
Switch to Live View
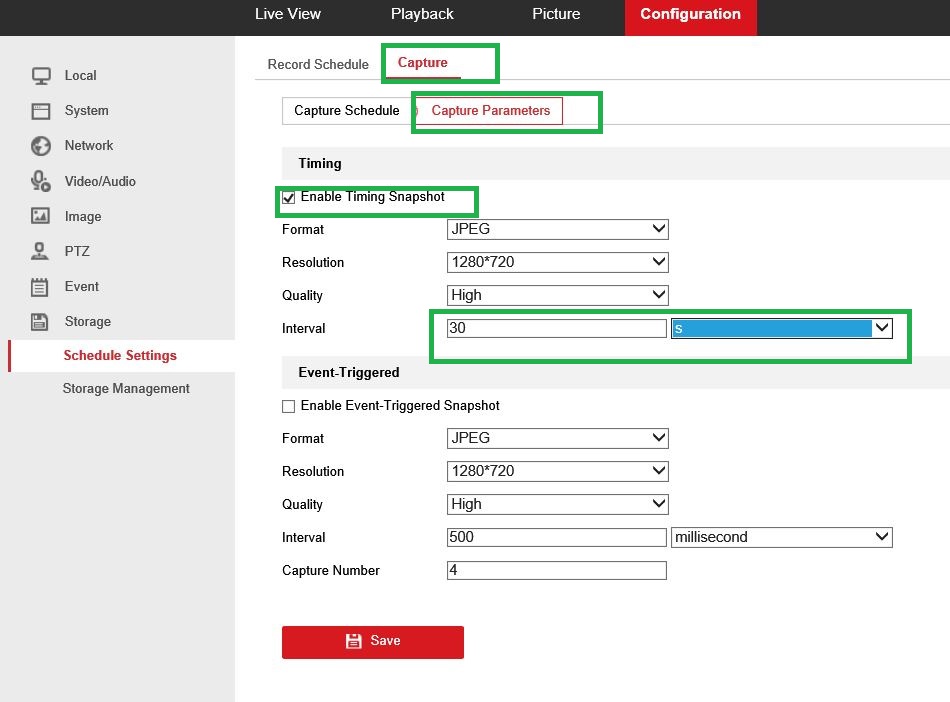288,14
